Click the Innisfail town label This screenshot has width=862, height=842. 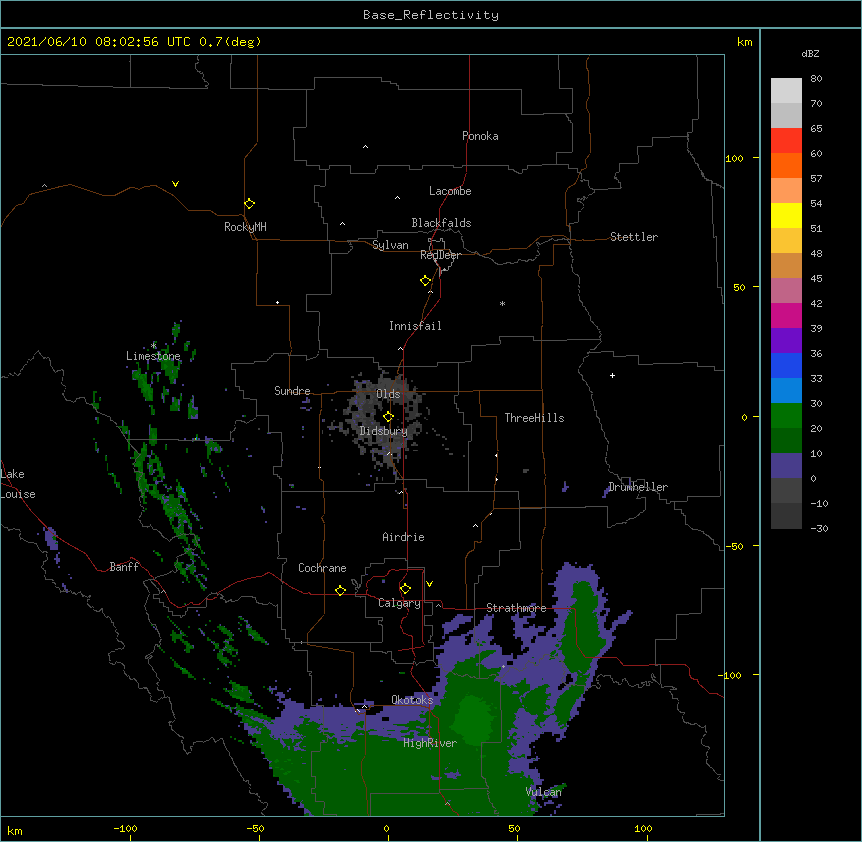click(415, 326)
